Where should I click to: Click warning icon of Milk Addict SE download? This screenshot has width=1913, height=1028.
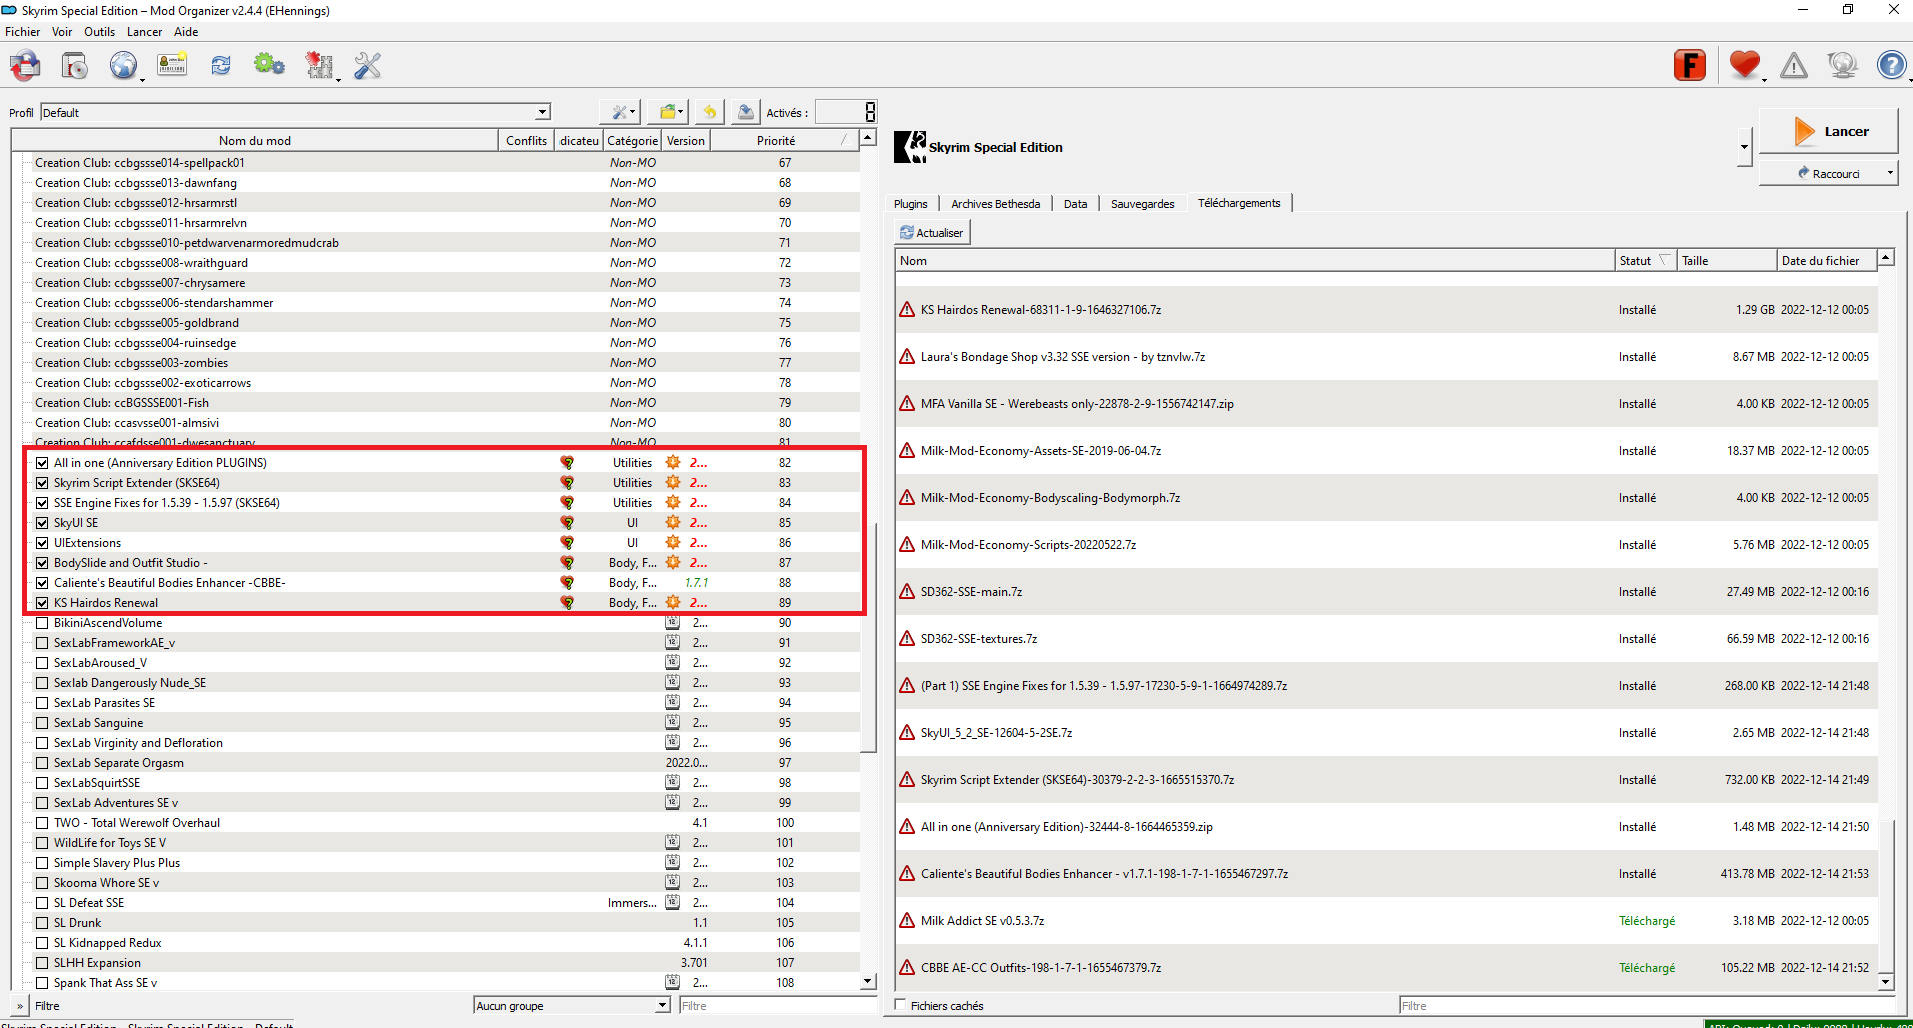pos(907,920)
